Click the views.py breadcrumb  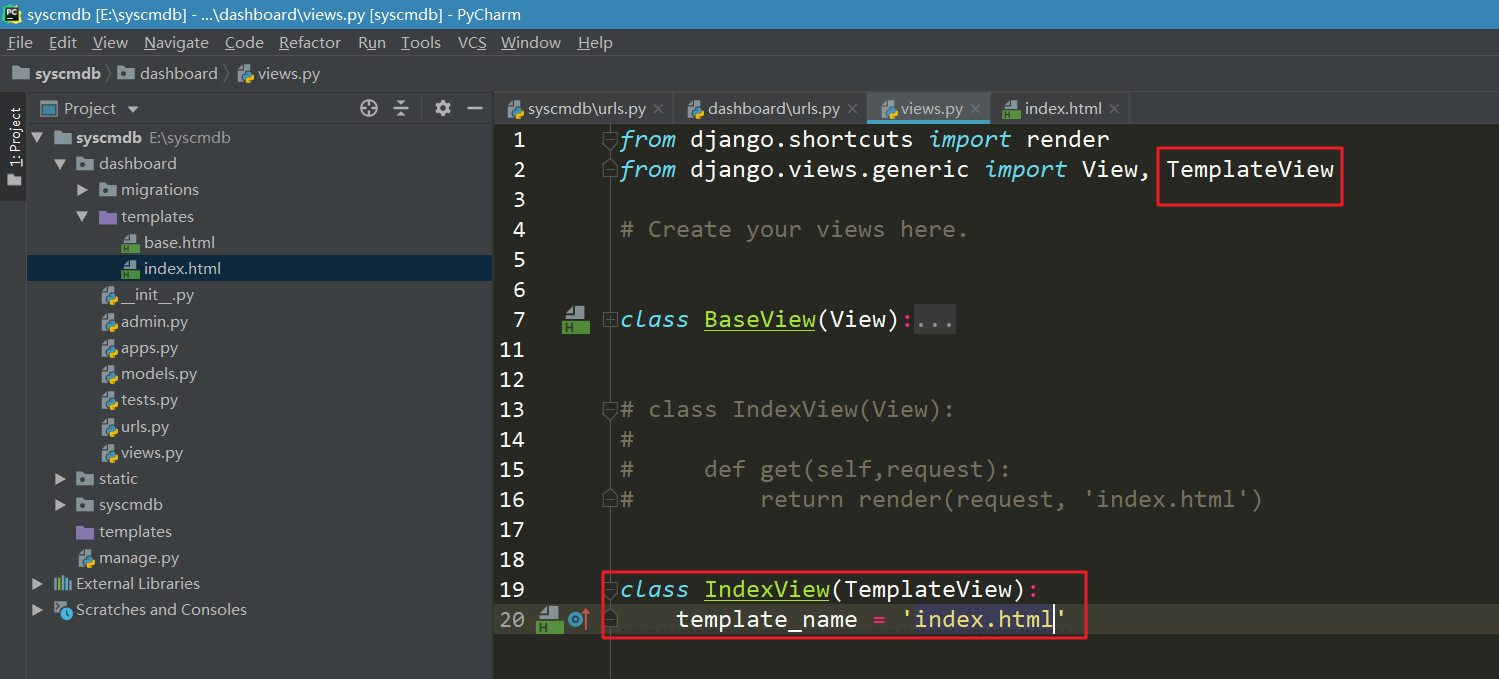pyautogui.click(x=279, y=73)
